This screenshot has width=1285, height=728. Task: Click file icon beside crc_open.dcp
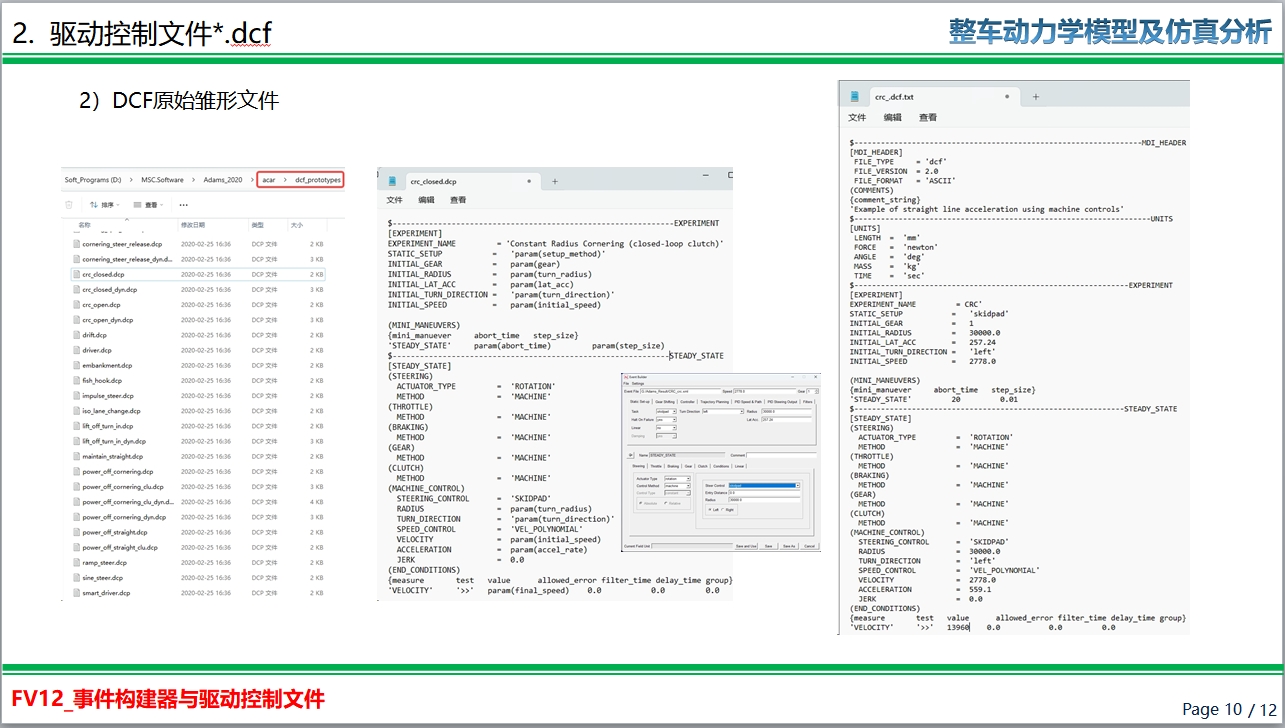coord(76,305)
